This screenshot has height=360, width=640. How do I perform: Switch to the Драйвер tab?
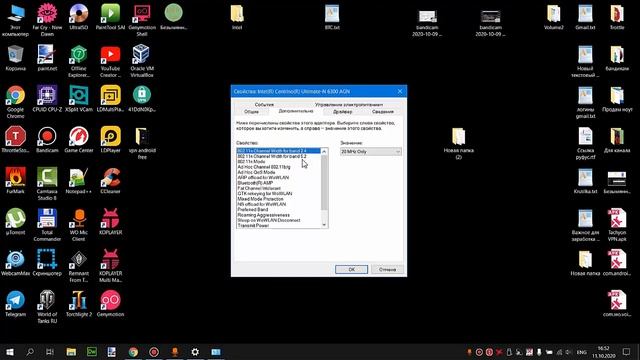(x=342, y=111)
